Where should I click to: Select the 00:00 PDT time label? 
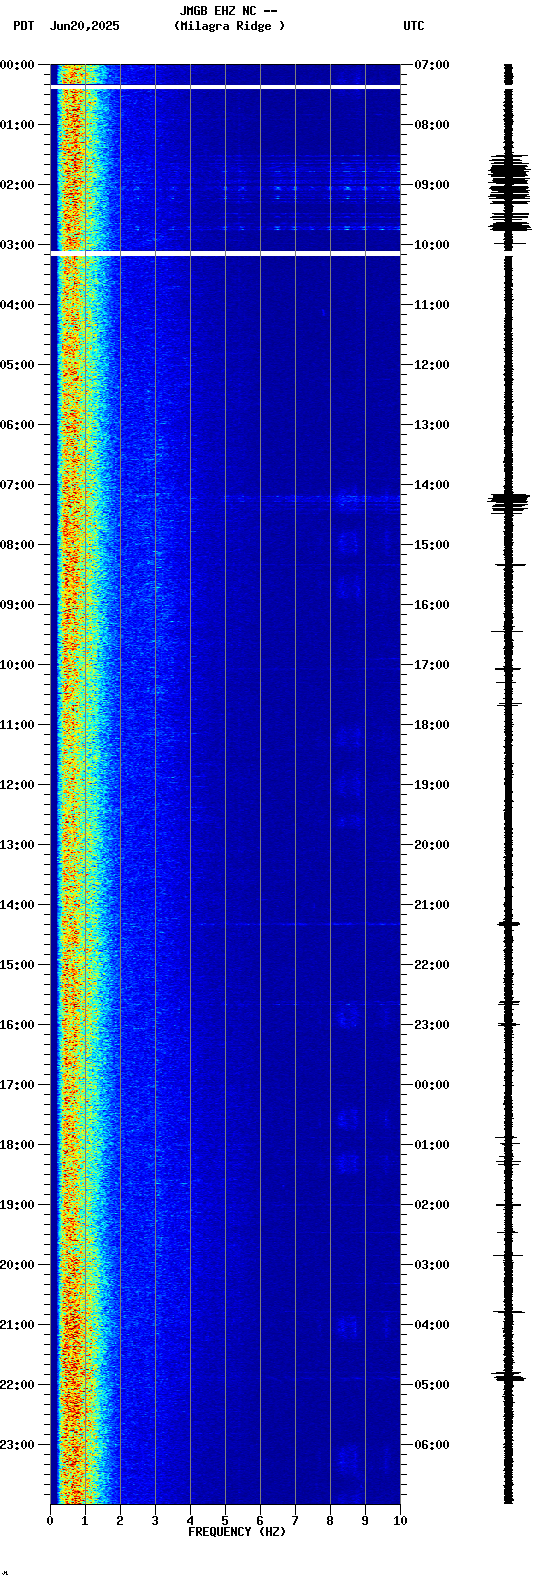(x=17, y=65)
